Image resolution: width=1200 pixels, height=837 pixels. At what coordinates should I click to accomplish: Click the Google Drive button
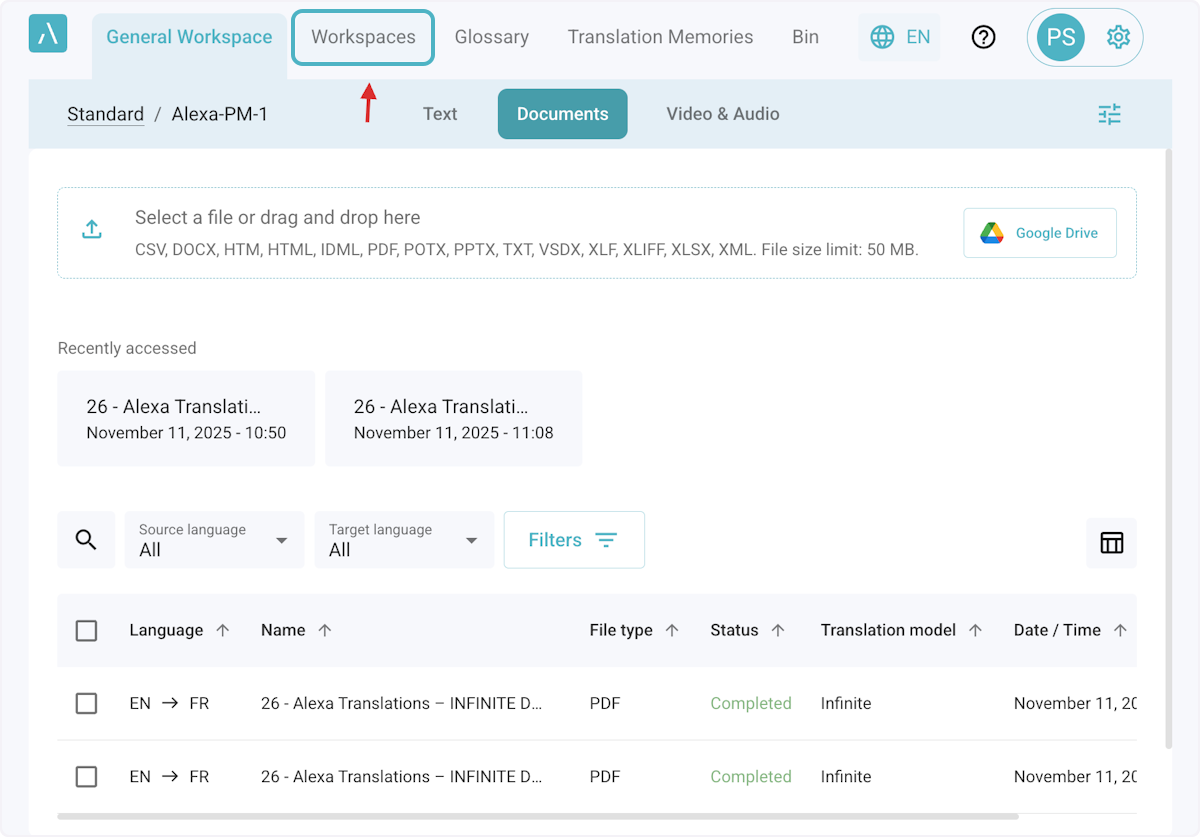point(1039,233)
